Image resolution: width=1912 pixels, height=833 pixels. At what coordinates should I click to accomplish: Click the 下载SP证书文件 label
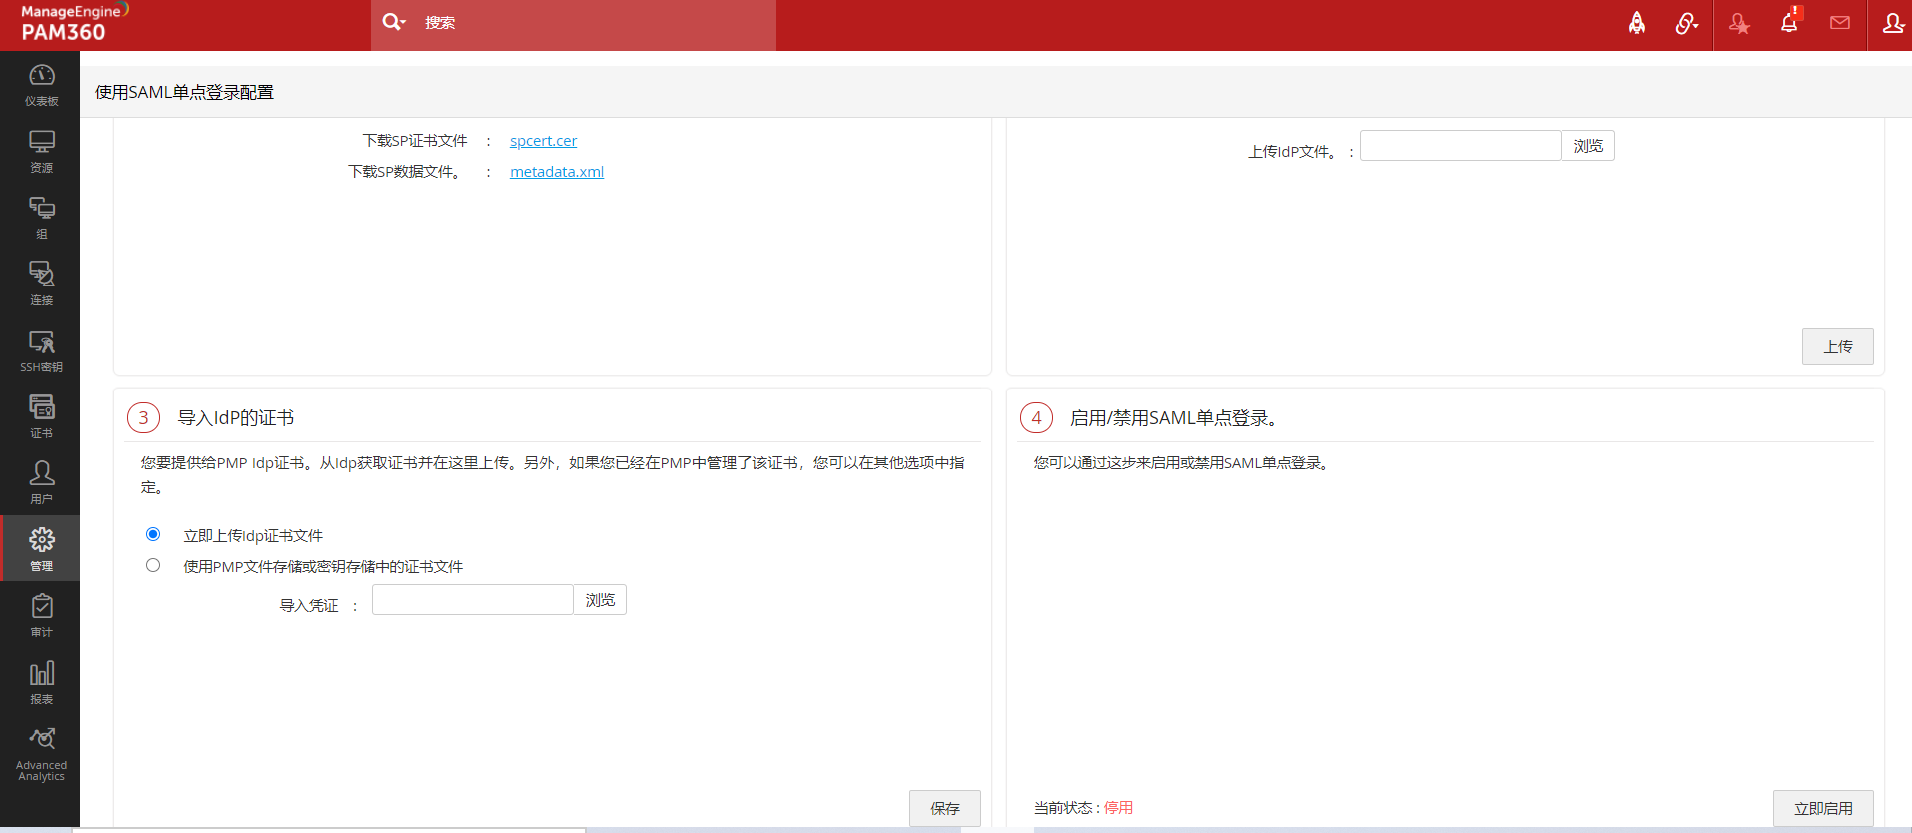point(415,141)
